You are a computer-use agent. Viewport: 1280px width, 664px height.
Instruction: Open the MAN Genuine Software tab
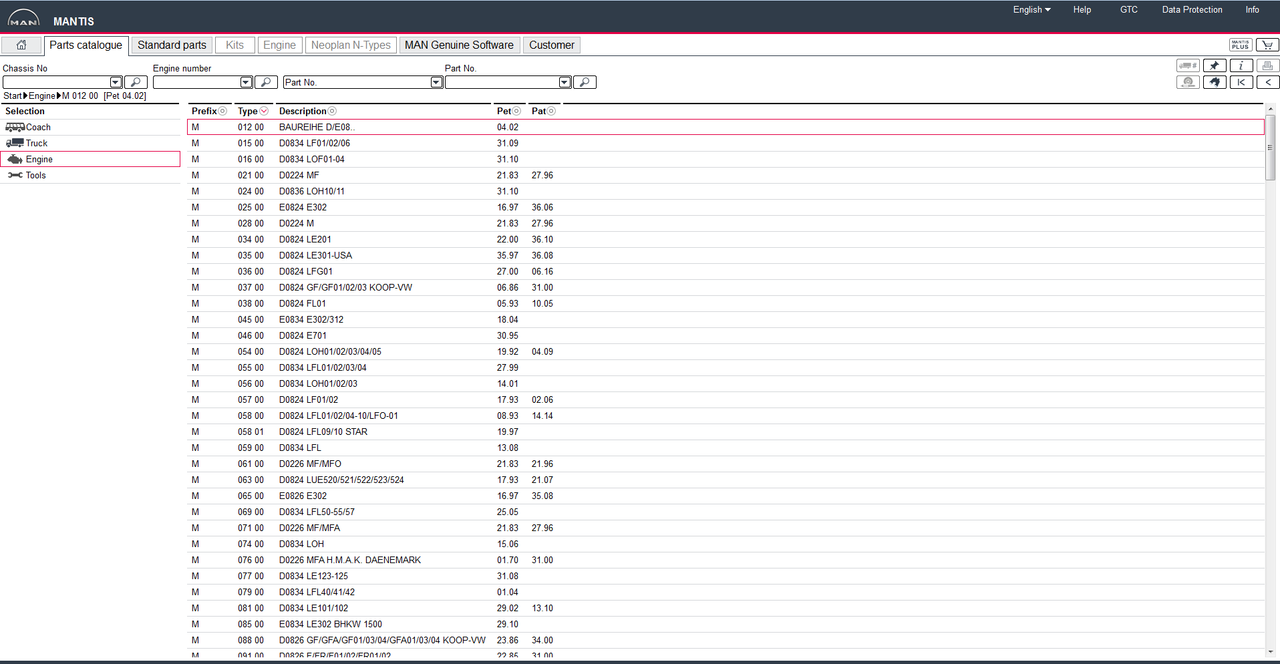tap(459, 45)
